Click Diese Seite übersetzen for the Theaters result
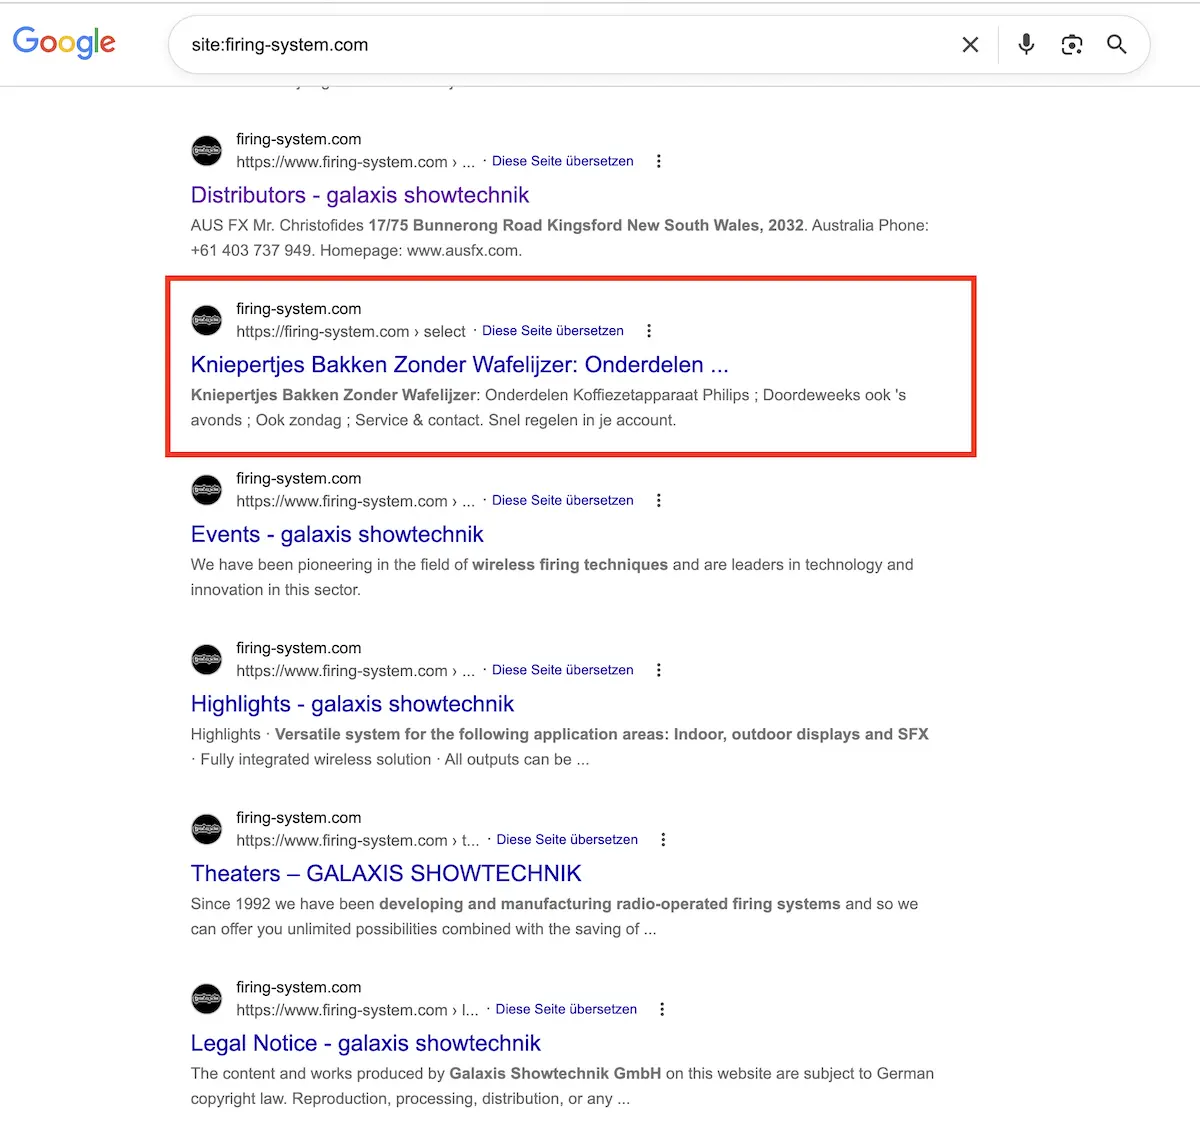The height and width of the screenshot is (1124, 1200). click(x=567, y=839)
